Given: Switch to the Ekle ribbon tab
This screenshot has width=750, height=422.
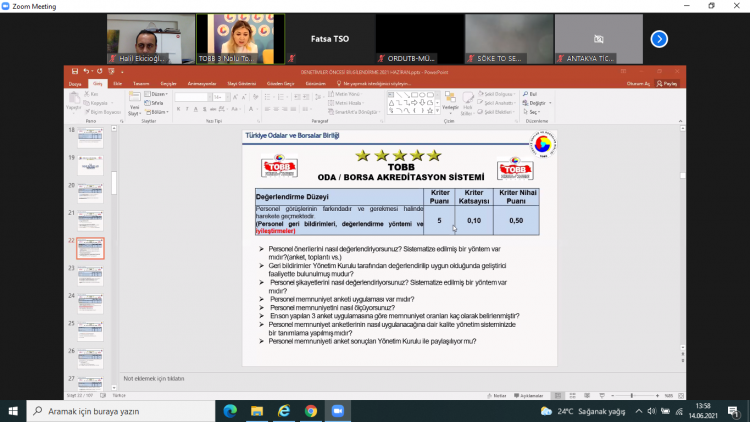Looking at the screenshot, I should coord(117,84).
